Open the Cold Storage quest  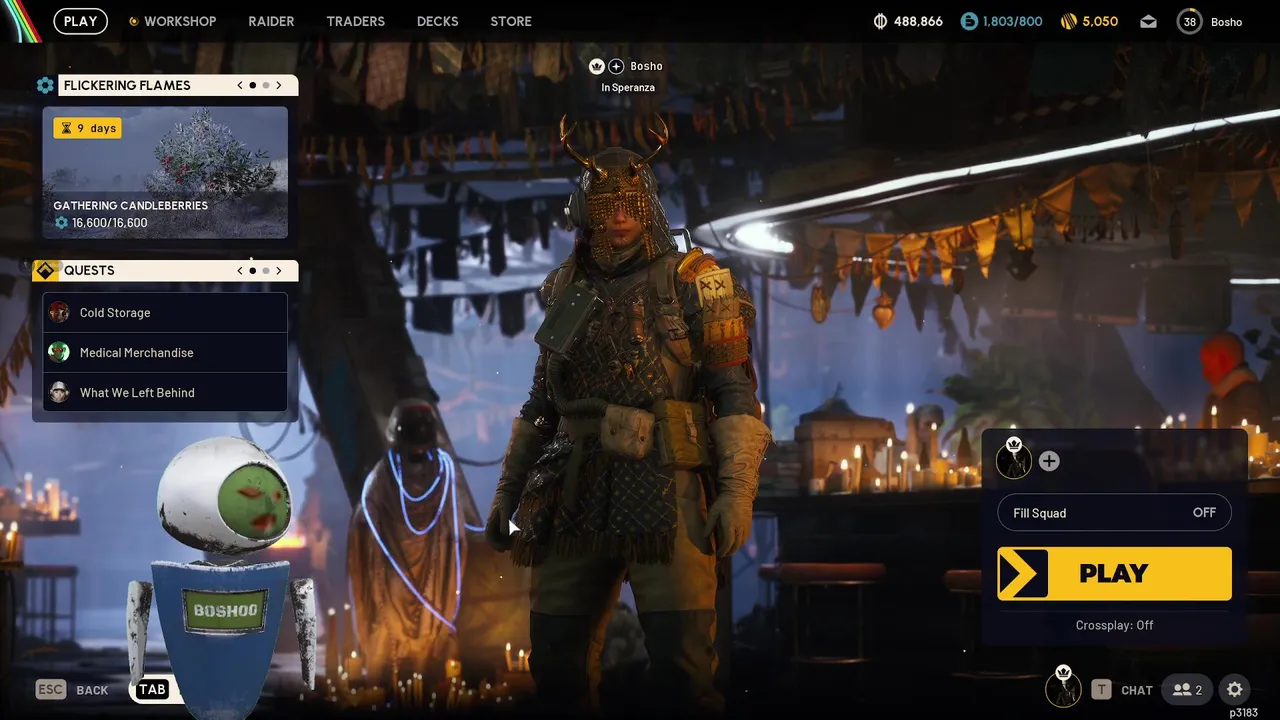coord(165,312)
